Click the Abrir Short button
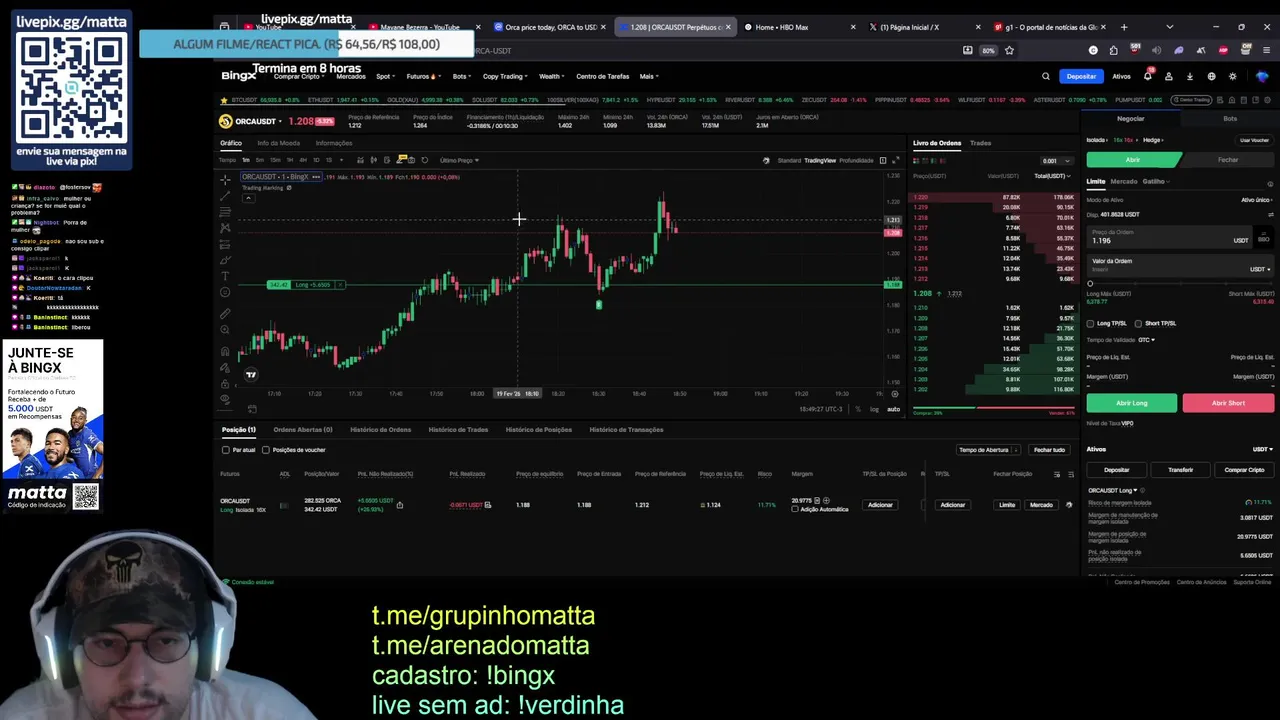This screenshot has height=720, width=1280. coord(1228,403)
